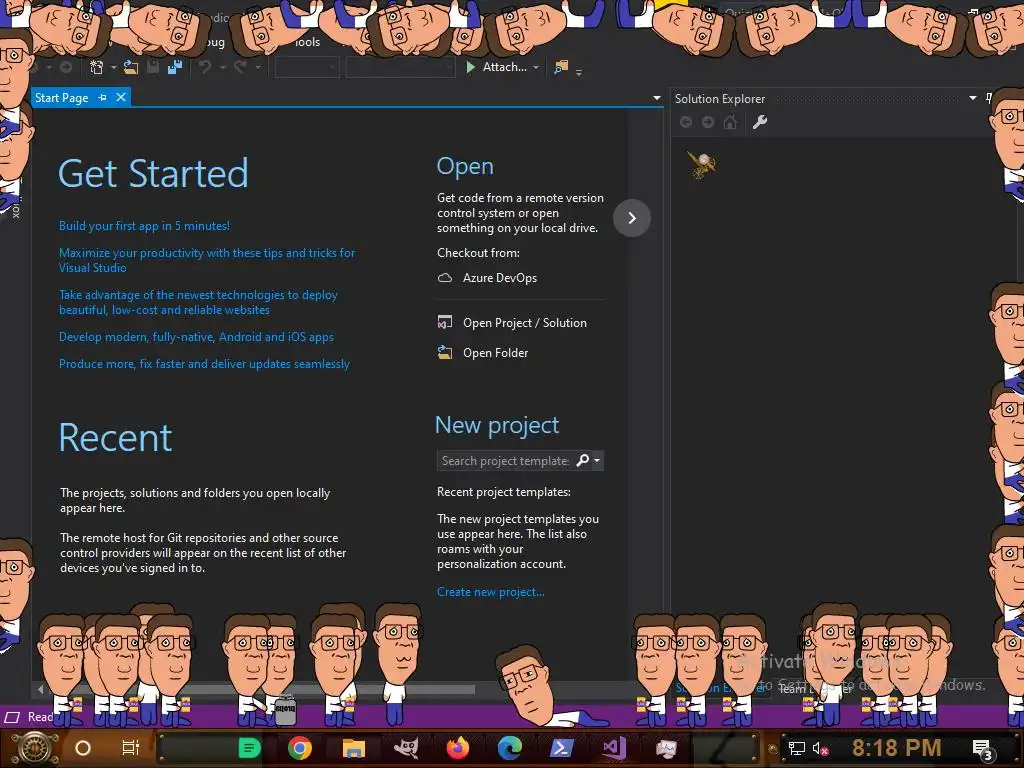The image size is (1024, 768).
Task: Open the Solution Platforms combo box
Action: 400,67
